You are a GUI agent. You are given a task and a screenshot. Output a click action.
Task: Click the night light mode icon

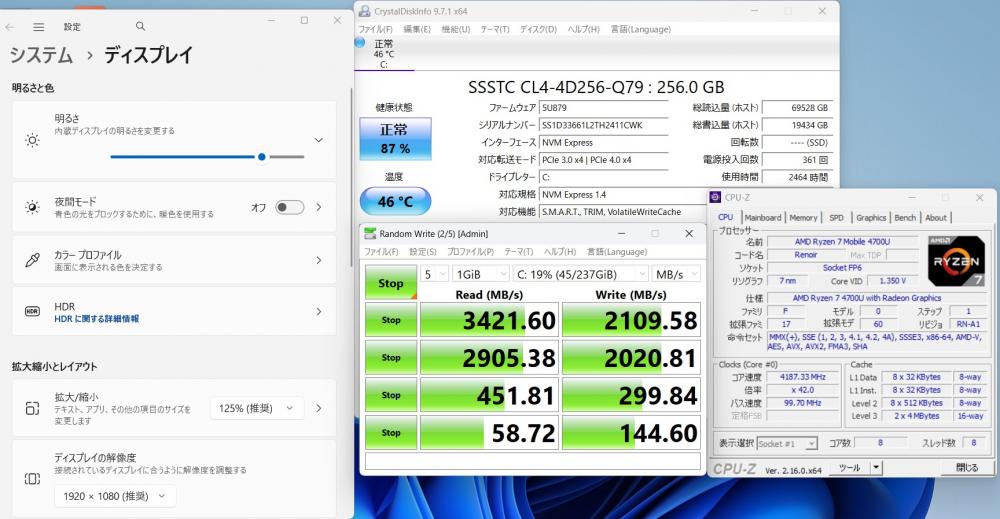tap(32, 207)
